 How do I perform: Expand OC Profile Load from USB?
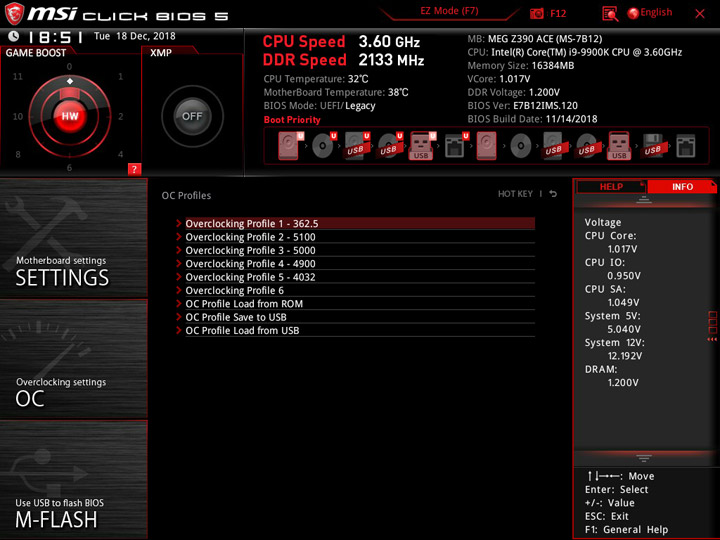(360, 330)
